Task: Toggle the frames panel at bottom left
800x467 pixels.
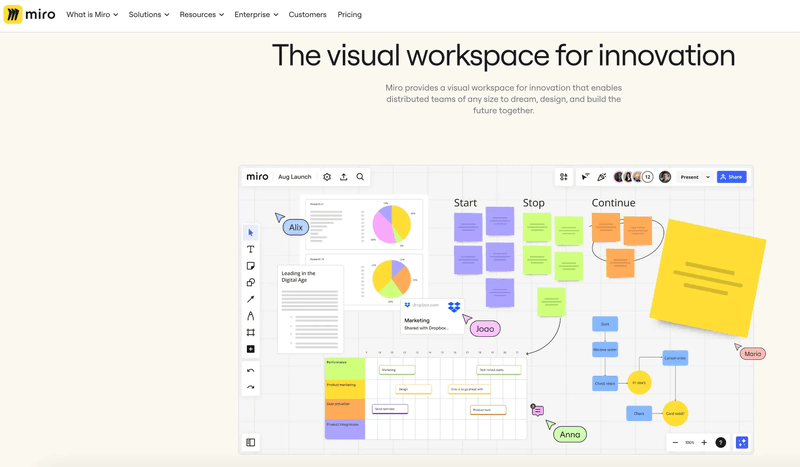Action: point(251,442)
